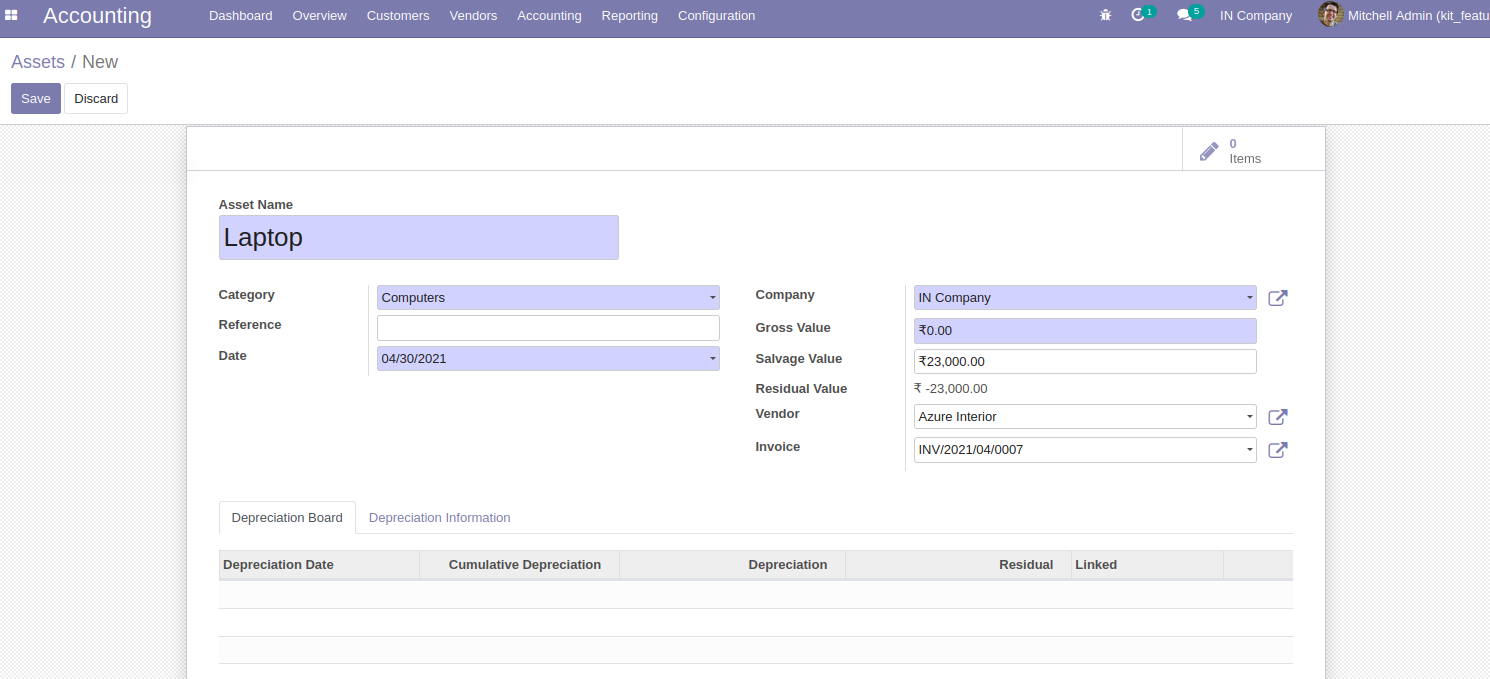Screen dimensions: 1490x679
Task: Open the Configuration menu
Action: coord(716,16)
